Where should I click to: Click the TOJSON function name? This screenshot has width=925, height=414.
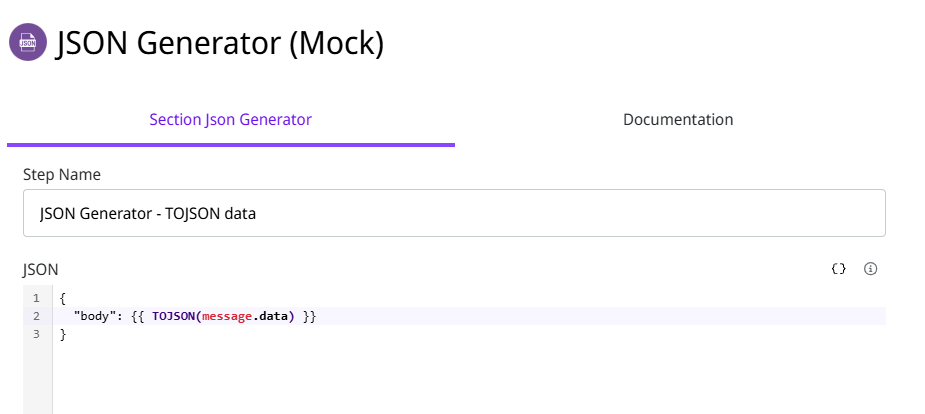tap(174, 316)
